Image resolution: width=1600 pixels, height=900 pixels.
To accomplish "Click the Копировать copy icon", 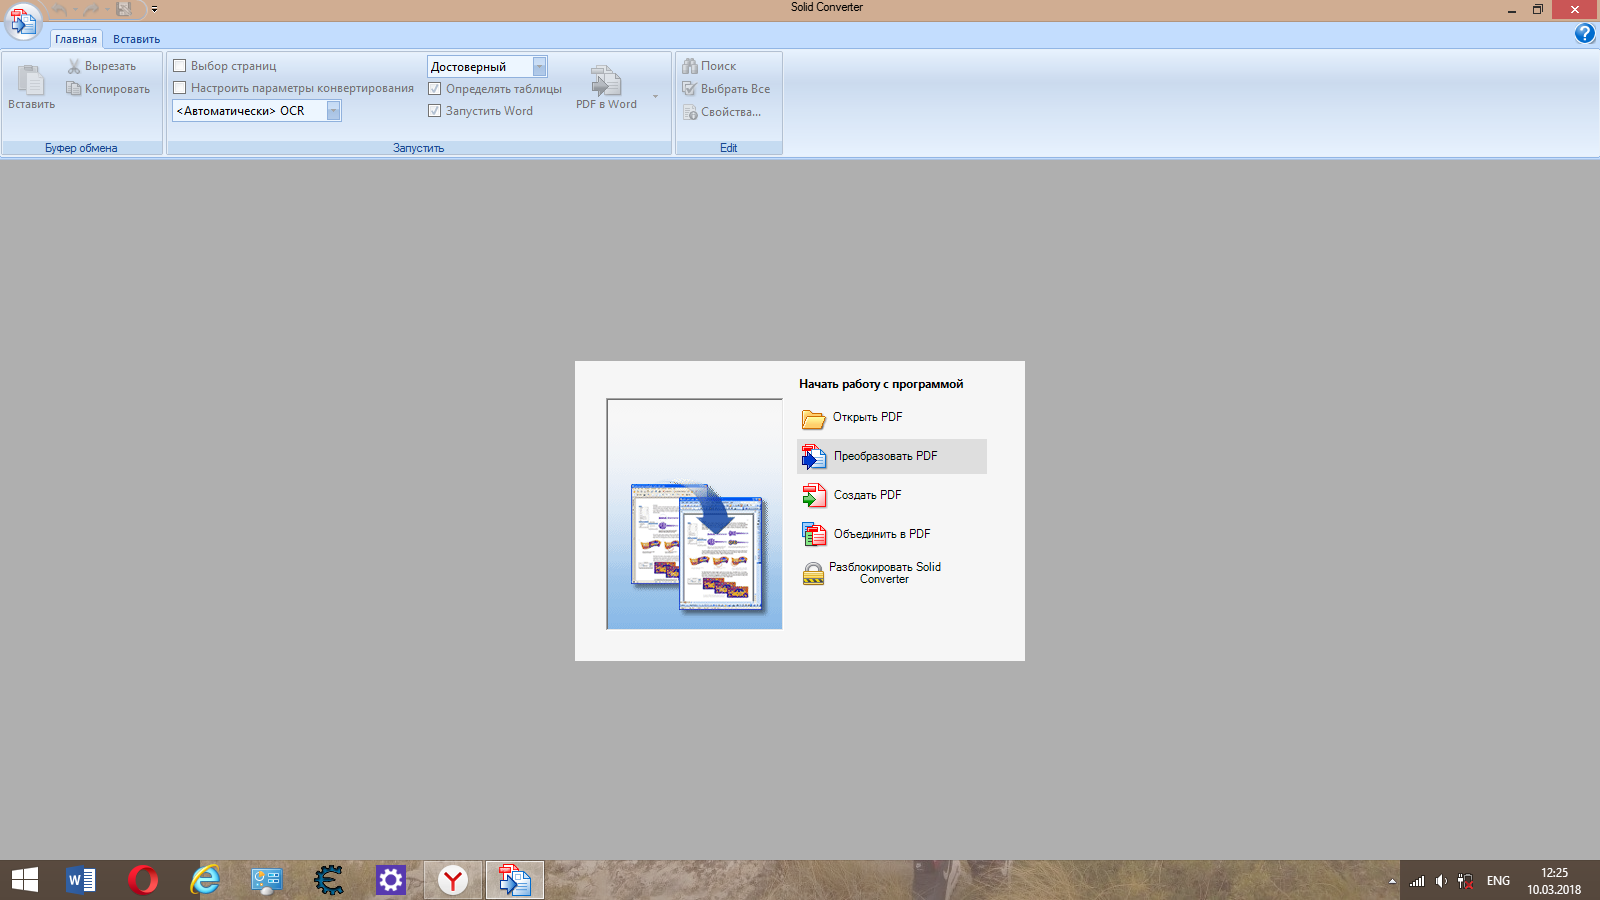I will click(74, 89).
